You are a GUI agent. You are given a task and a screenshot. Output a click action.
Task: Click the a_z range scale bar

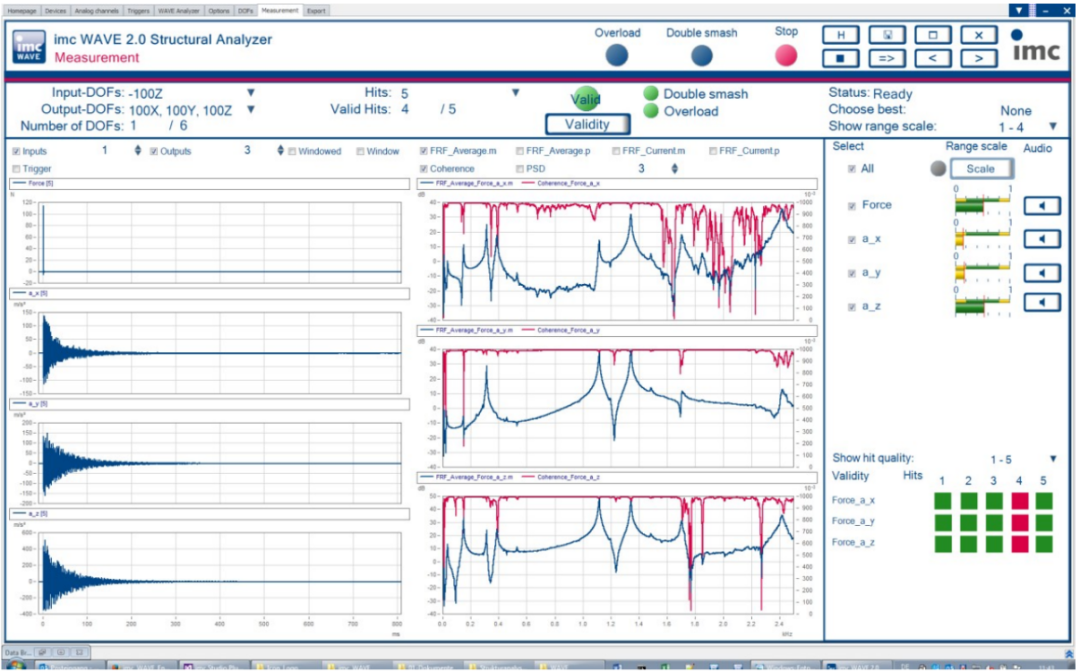coord(982,306)
